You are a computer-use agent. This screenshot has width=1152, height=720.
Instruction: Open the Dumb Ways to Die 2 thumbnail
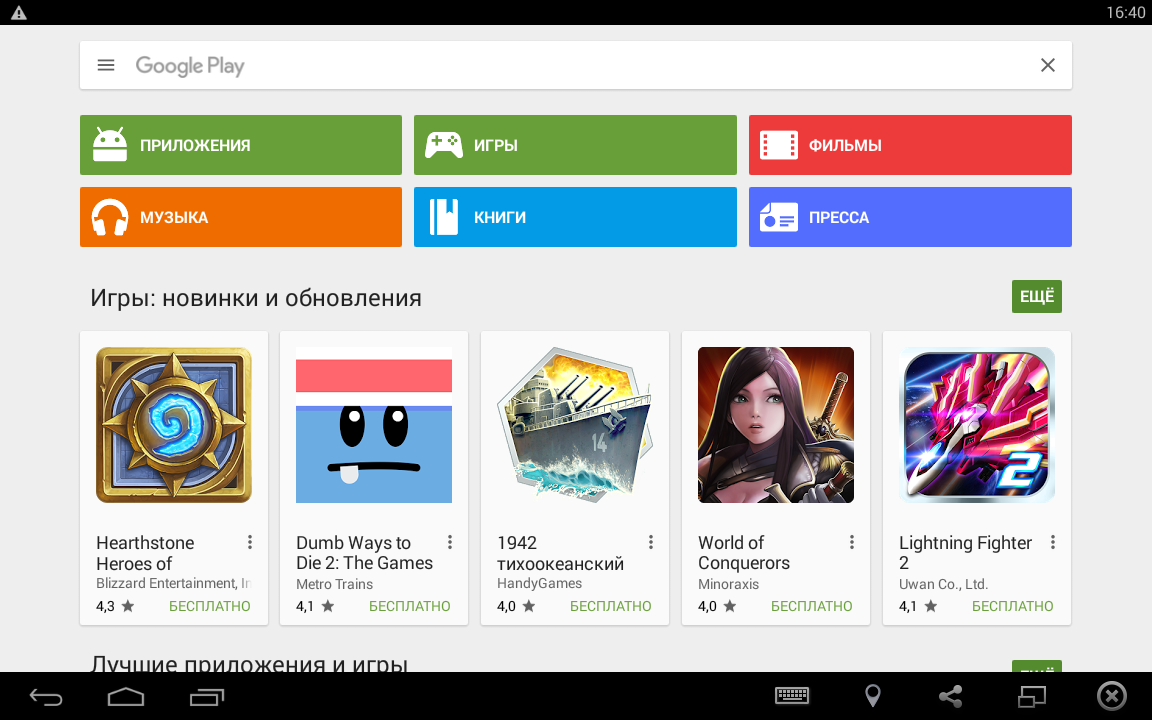click(374, 425)
